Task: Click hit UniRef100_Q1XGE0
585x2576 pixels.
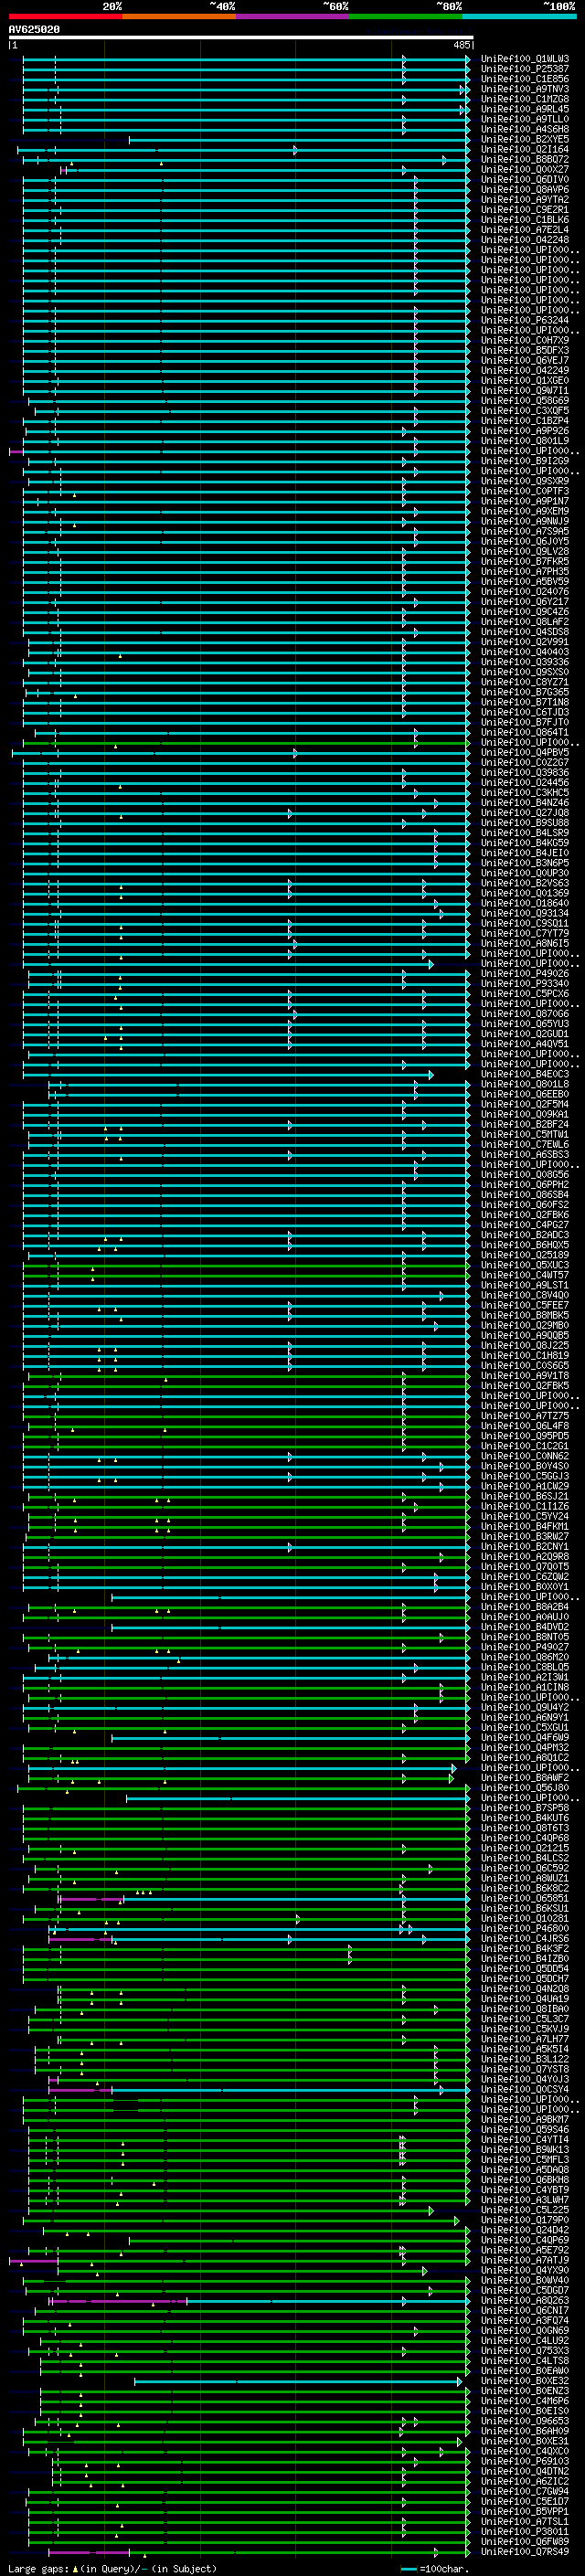Action: pos(525,380)
